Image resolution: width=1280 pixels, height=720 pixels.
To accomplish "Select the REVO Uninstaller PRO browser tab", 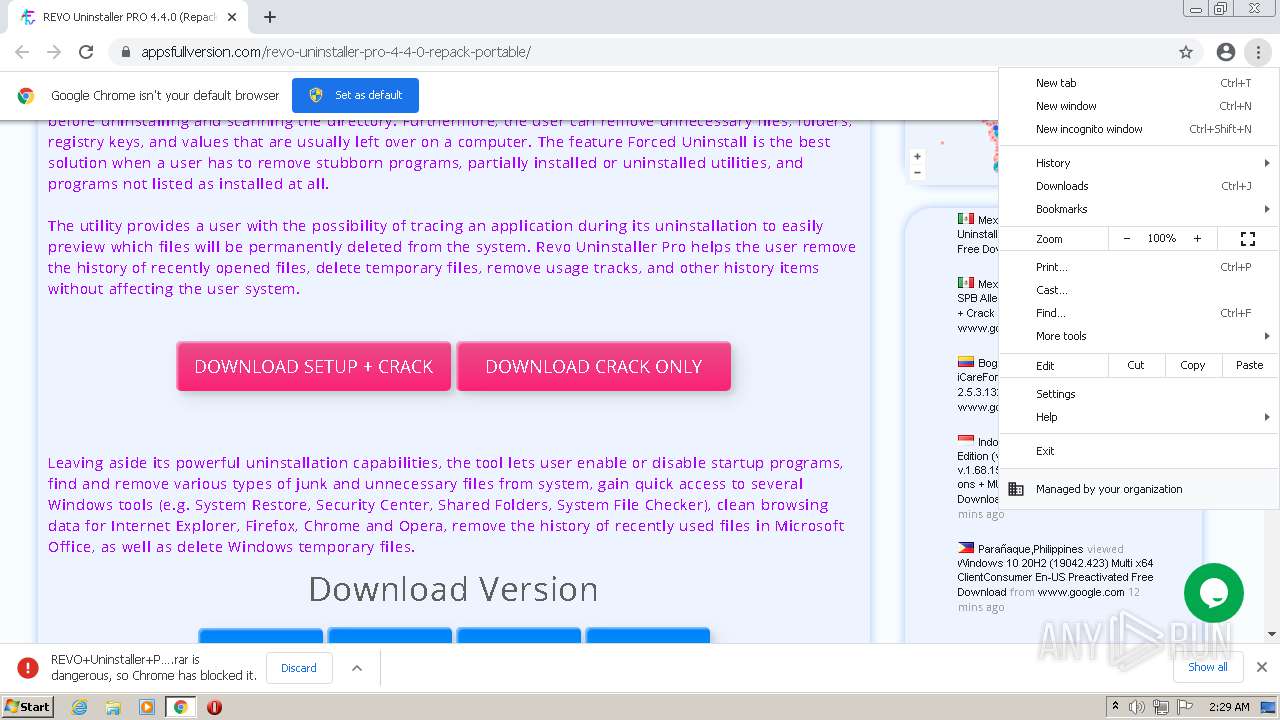I will coord(130,17).
